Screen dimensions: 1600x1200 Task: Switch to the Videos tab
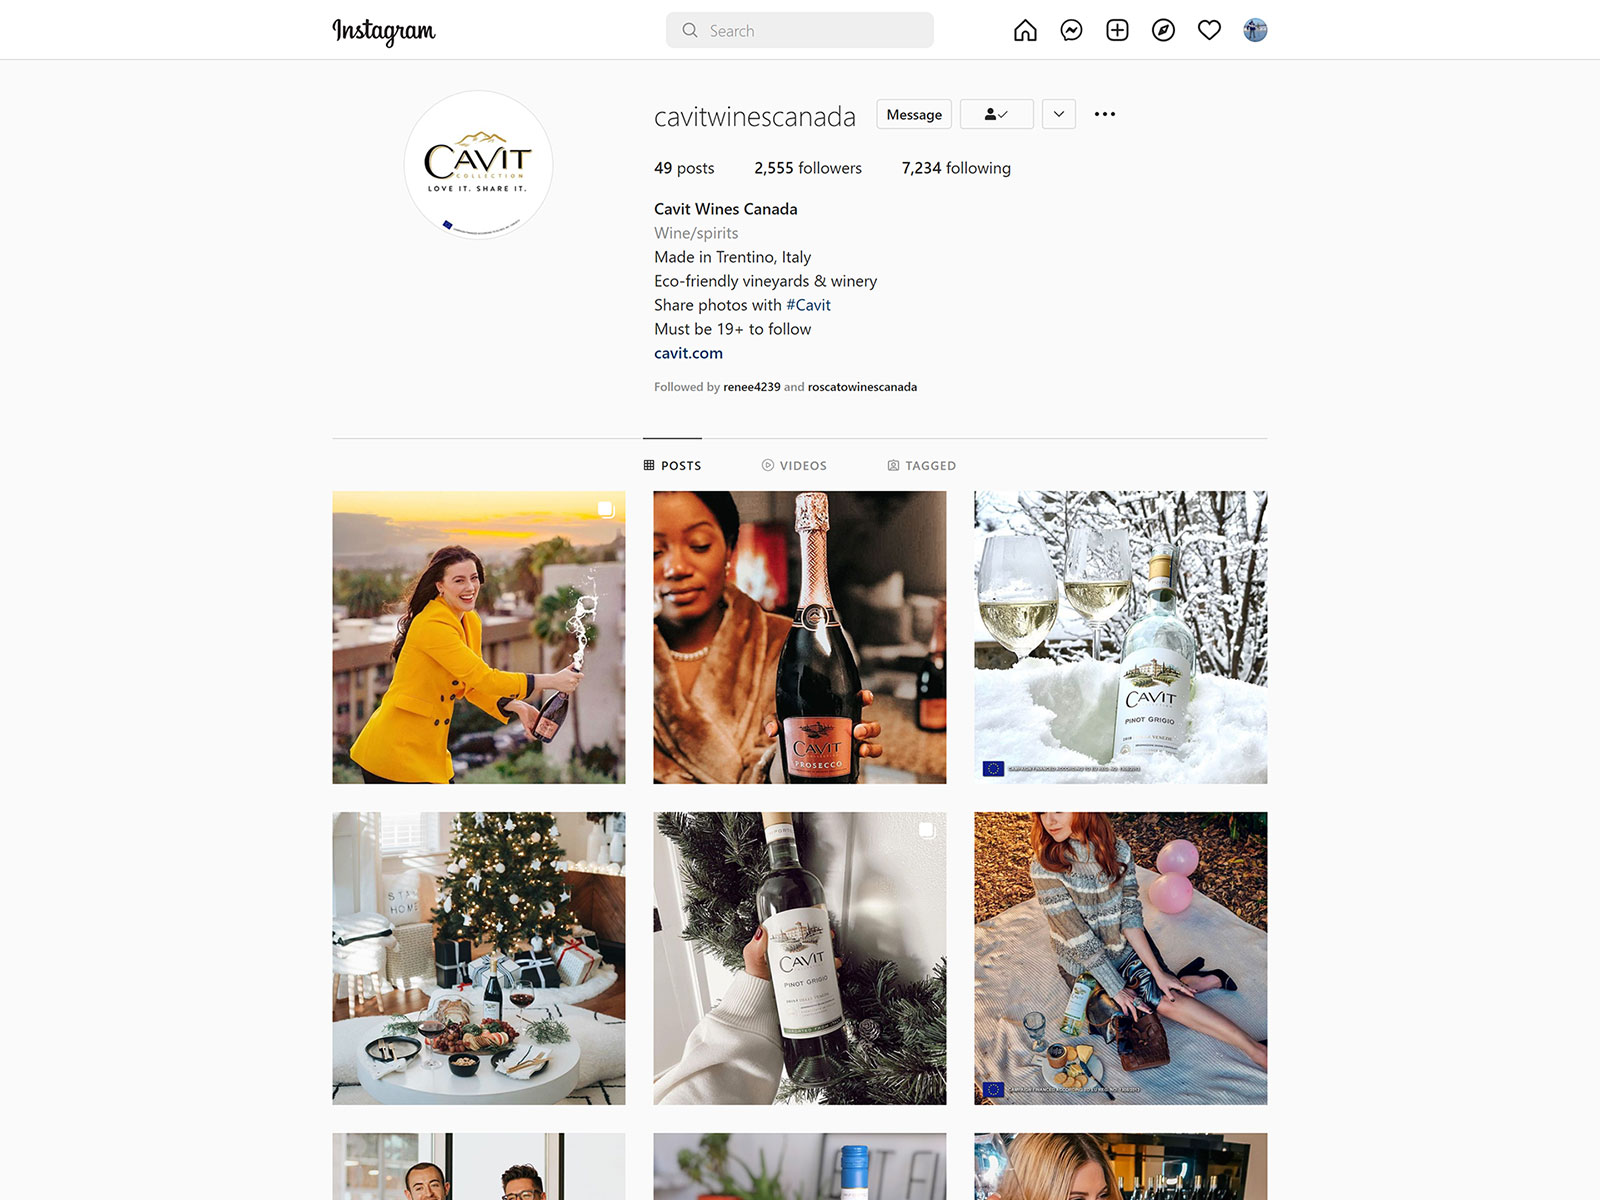(794, 465)
